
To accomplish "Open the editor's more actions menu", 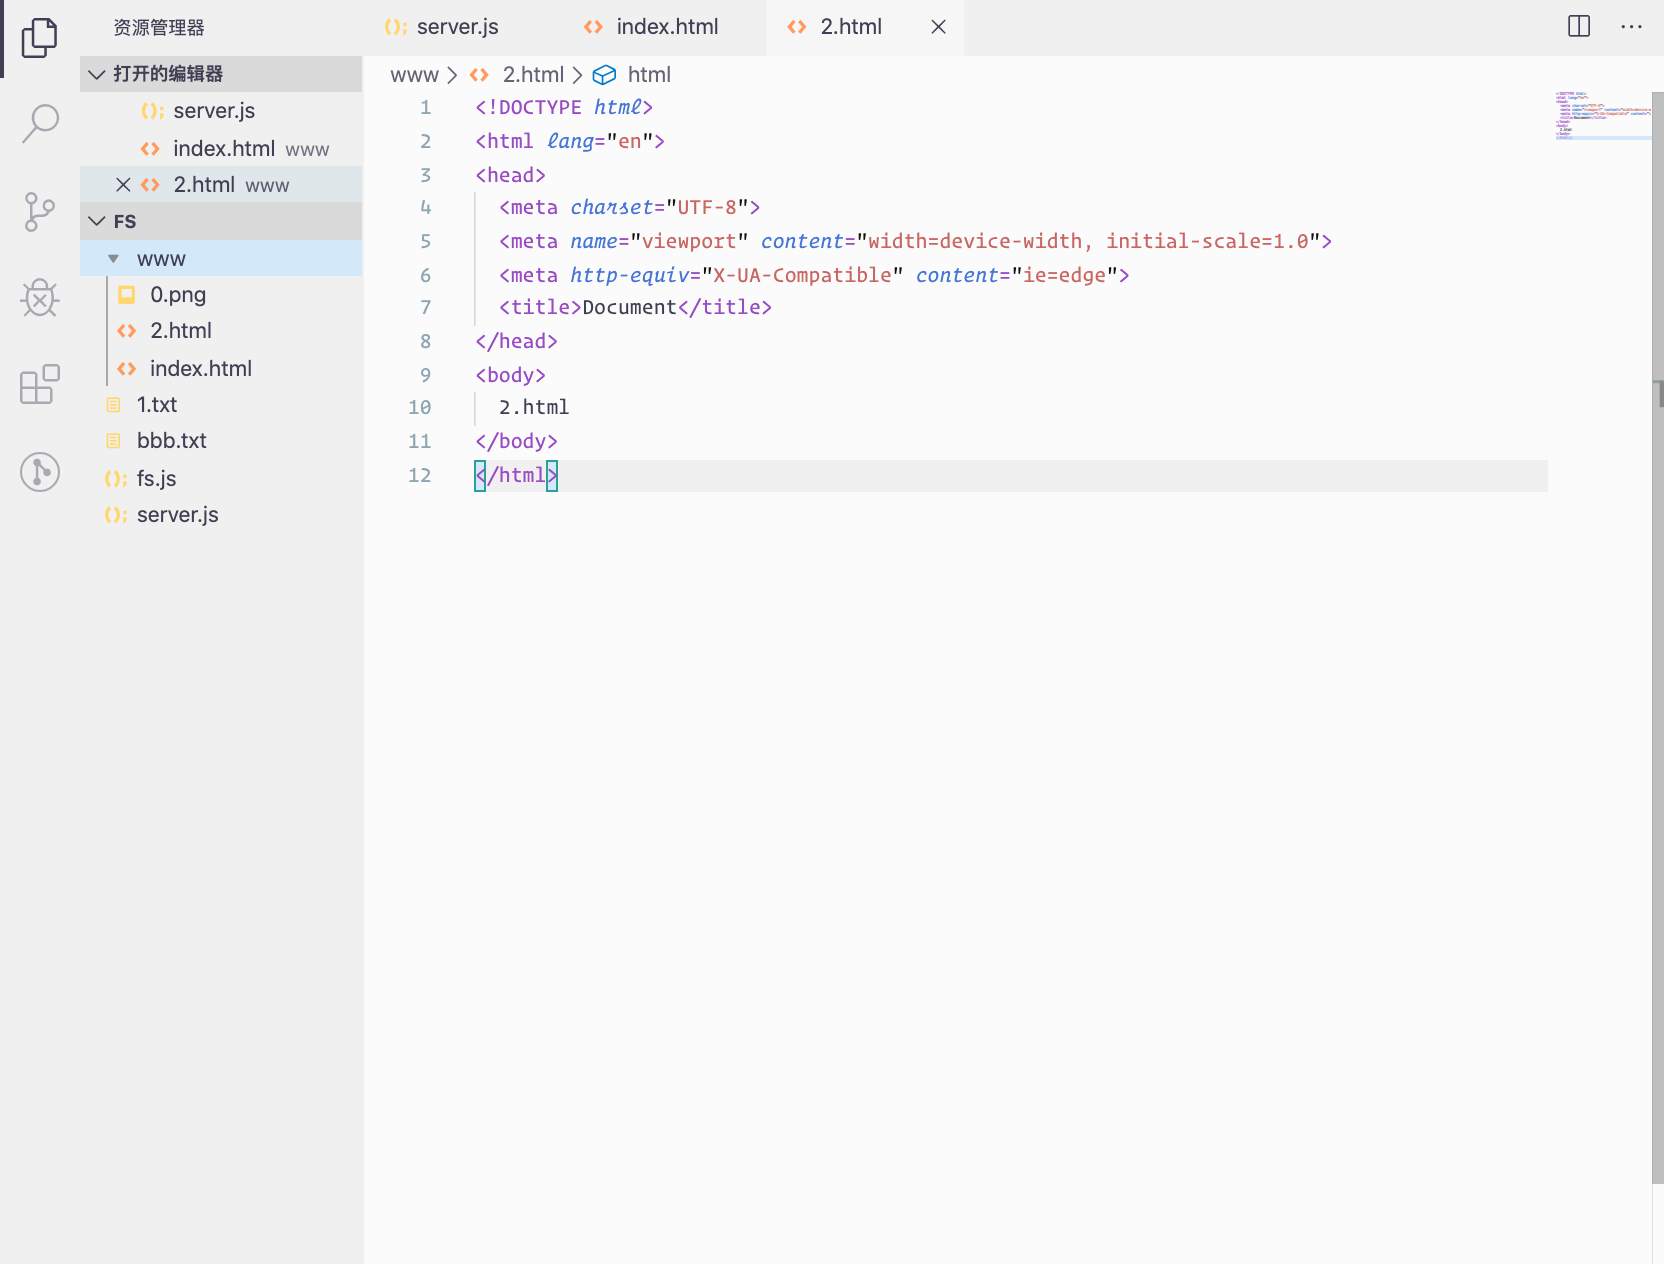I will (x=1631, y=27).
